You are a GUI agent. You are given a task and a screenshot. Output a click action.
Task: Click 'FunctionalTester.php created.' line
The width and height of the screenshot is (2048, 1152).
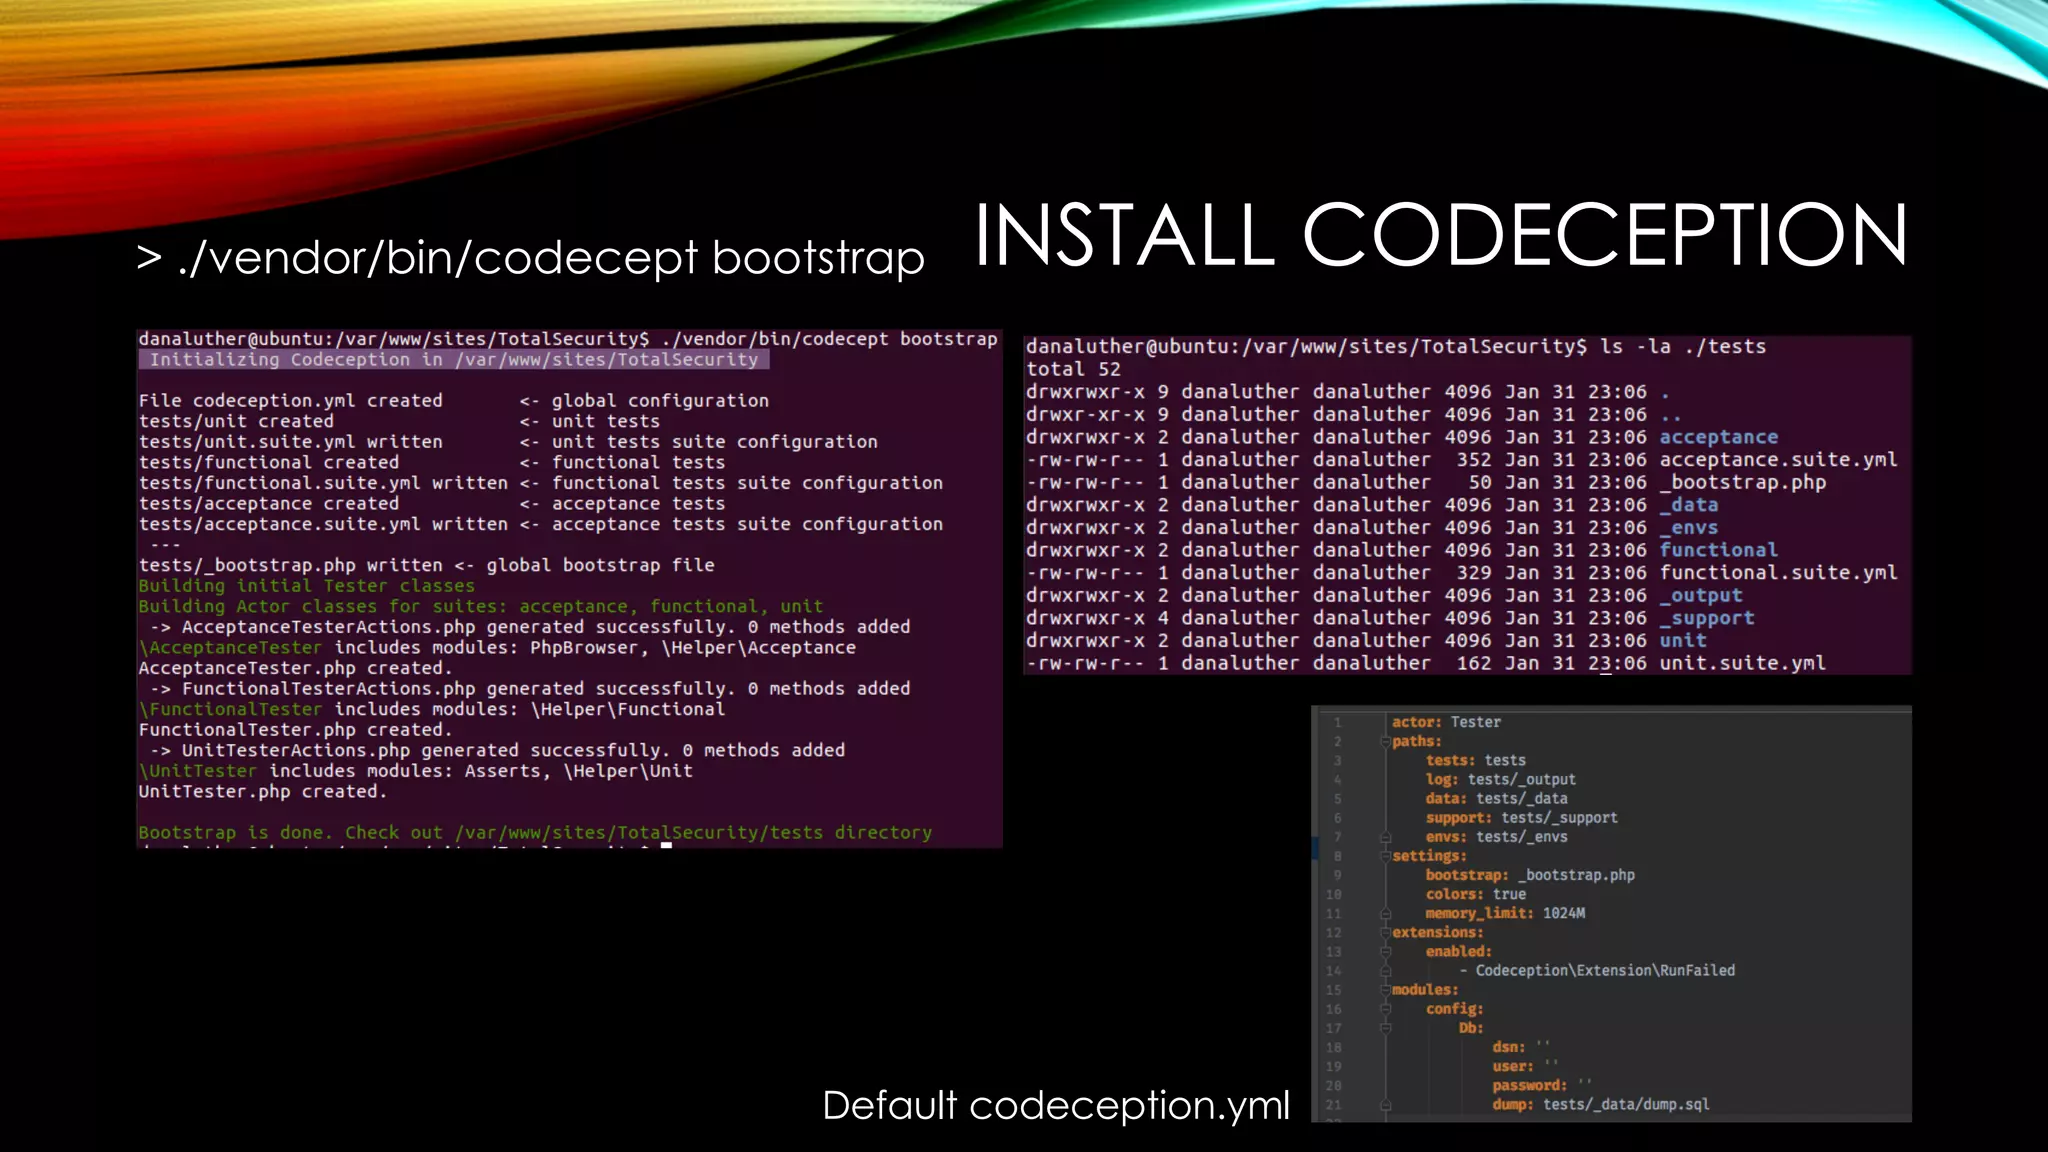296,730
